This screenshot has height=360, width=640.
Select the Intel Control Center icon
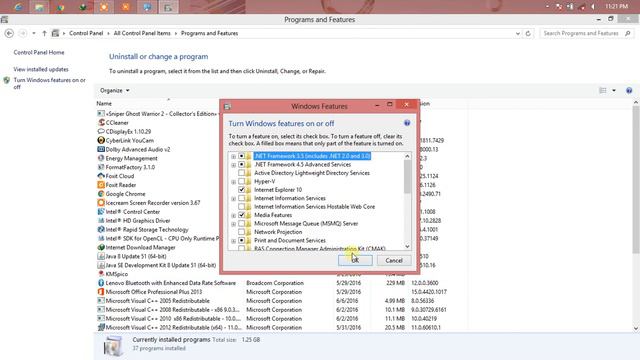point(101,212)
